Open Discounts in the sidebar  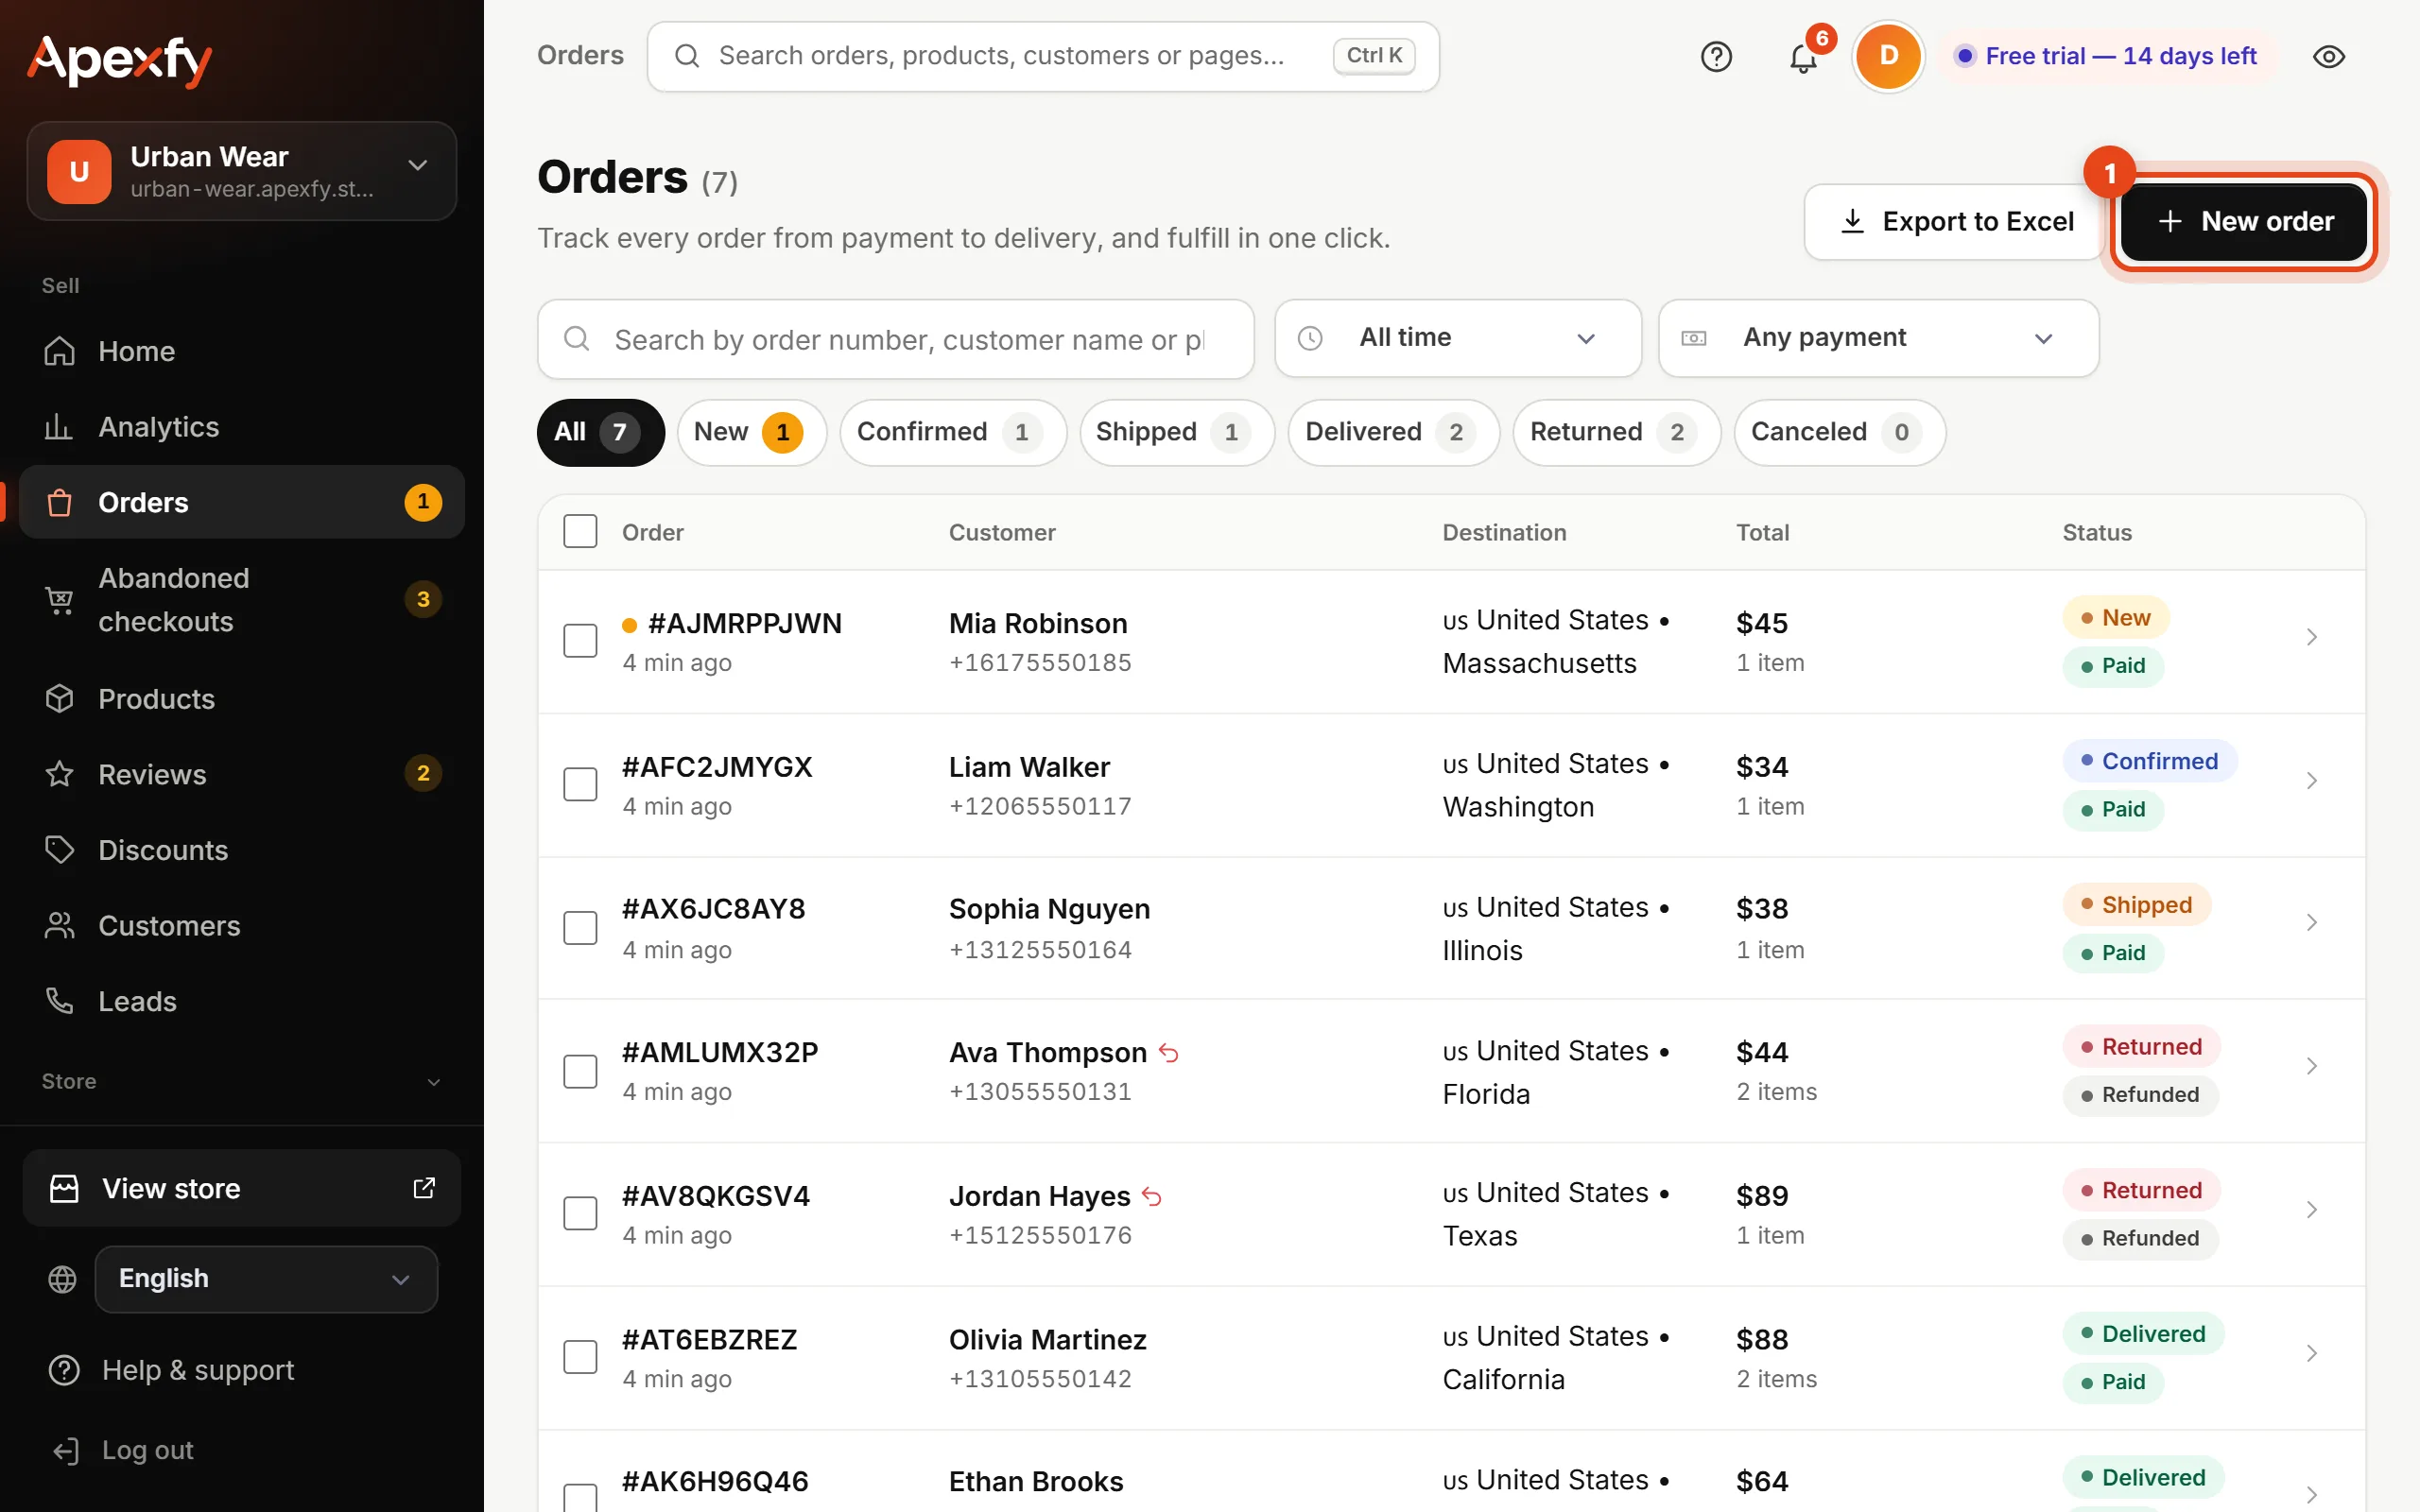pyautogui.click(x=242, y=850)
